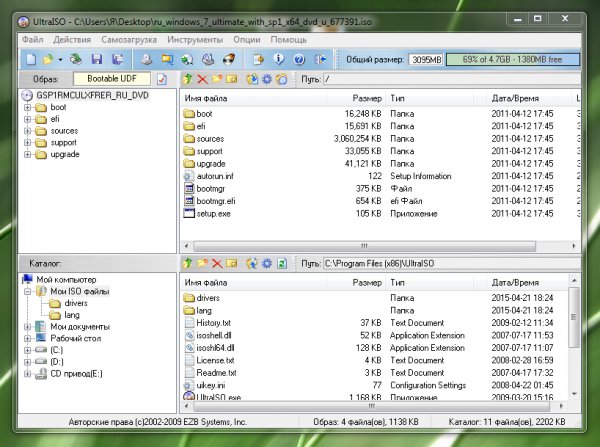Click the Bootable UDF image type button
Image resolution: width=600 pixels, height=447 pixels.
pos(111,79)
